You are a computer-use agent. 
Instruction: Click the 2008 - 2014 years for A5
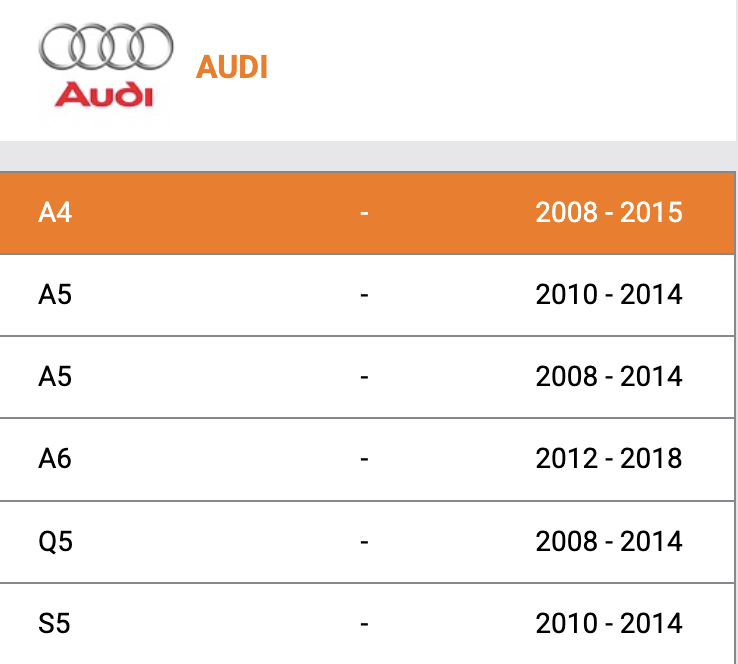(609, 376)
